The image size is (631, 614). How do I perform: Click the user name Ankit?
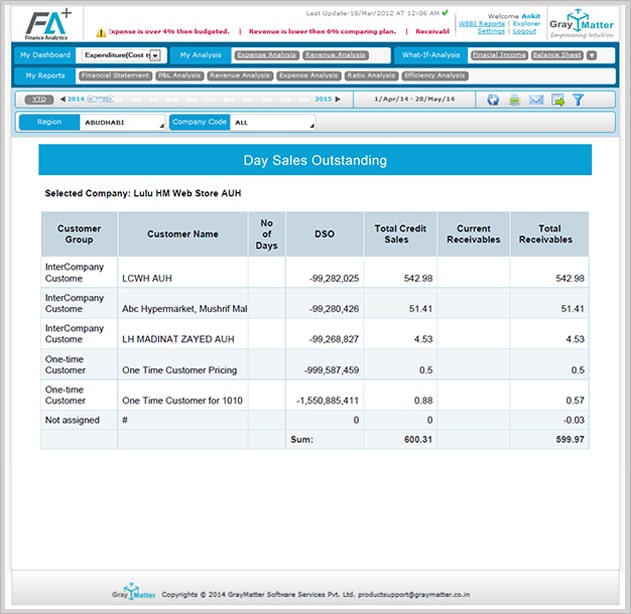pos(531,16)
